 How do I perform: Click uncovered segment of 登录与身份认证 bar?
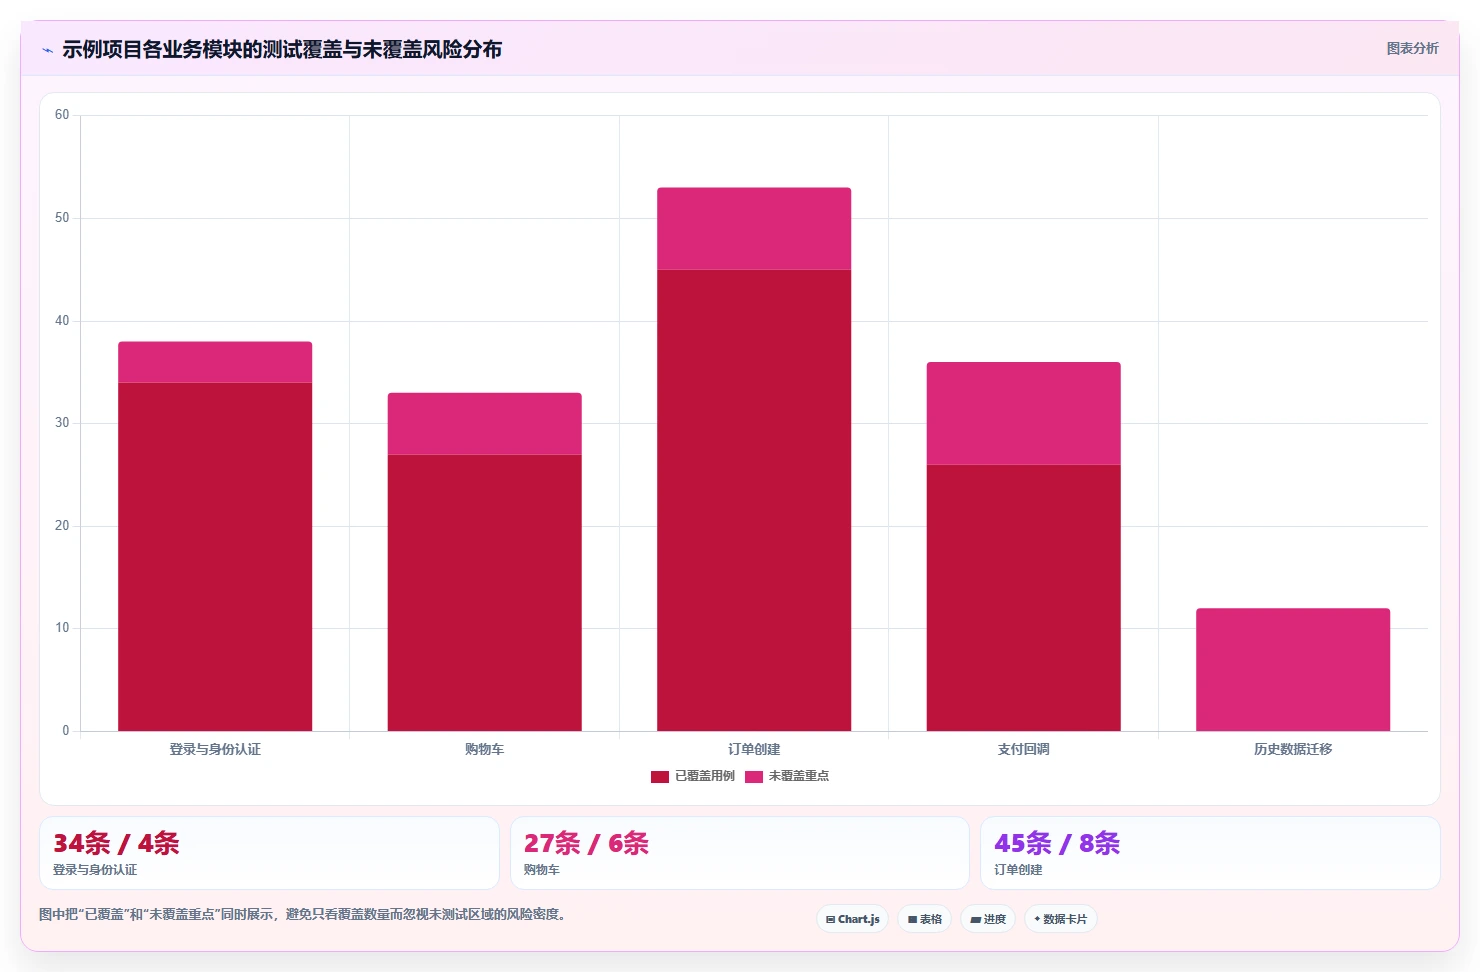[x=215, y=362]
